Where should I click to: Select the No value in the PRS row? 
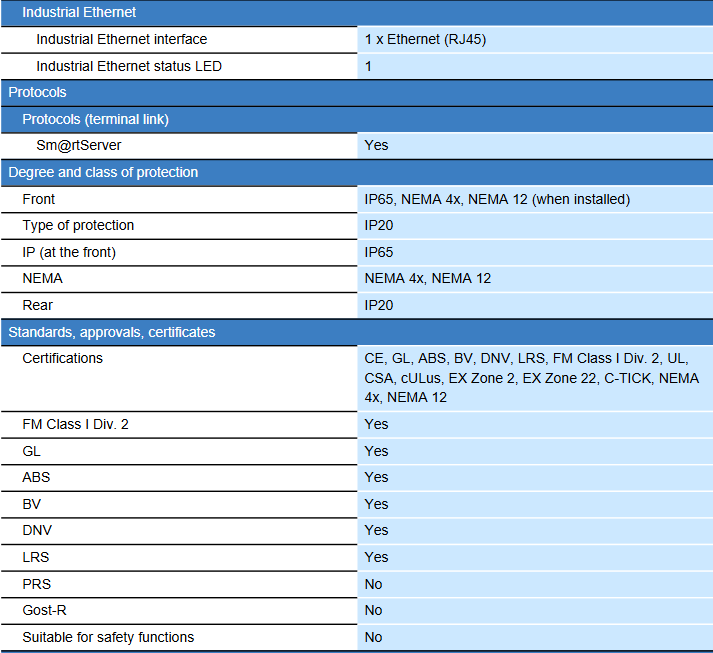(x=373, y=584)
